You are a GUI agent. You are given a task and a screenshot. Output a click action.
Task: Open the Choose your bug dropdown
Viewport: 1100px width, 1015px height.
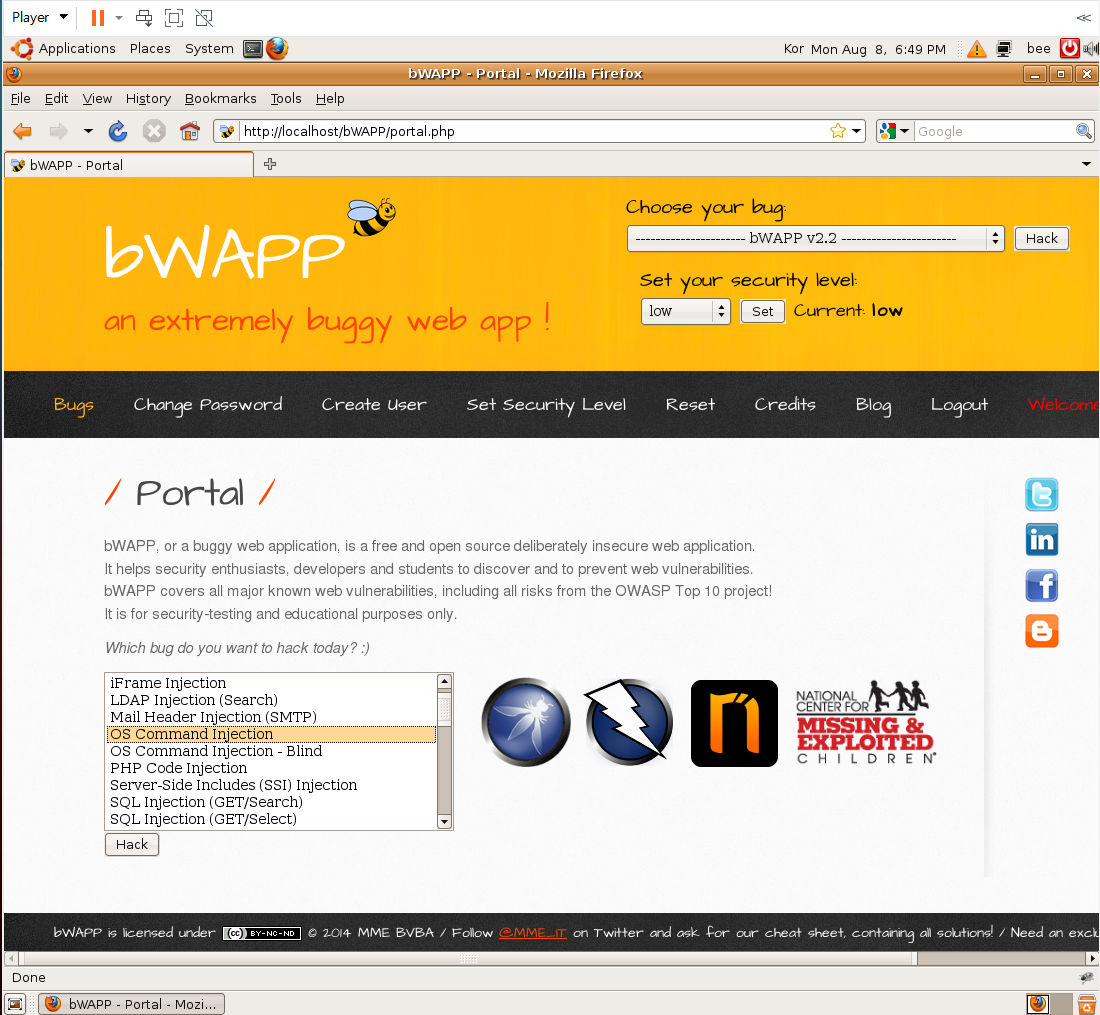(x=815, y=238)
